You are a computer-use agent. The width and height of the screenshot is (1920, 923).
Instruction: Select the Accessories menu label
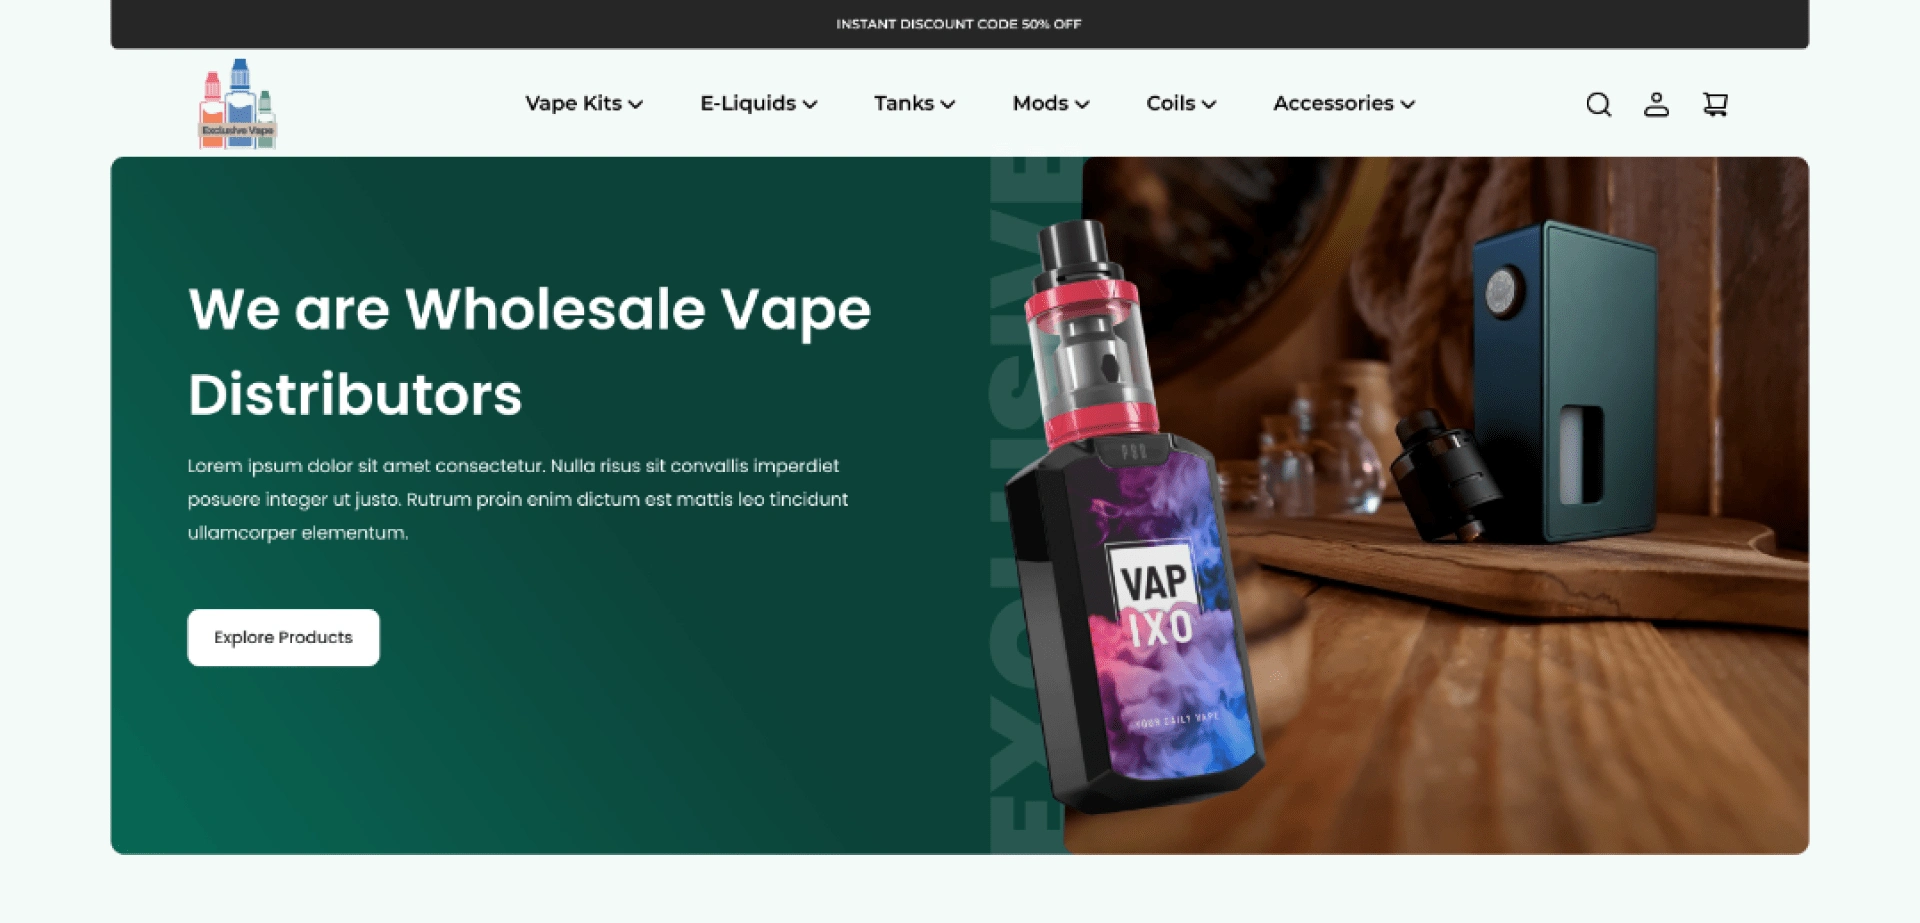(1333, 103)
